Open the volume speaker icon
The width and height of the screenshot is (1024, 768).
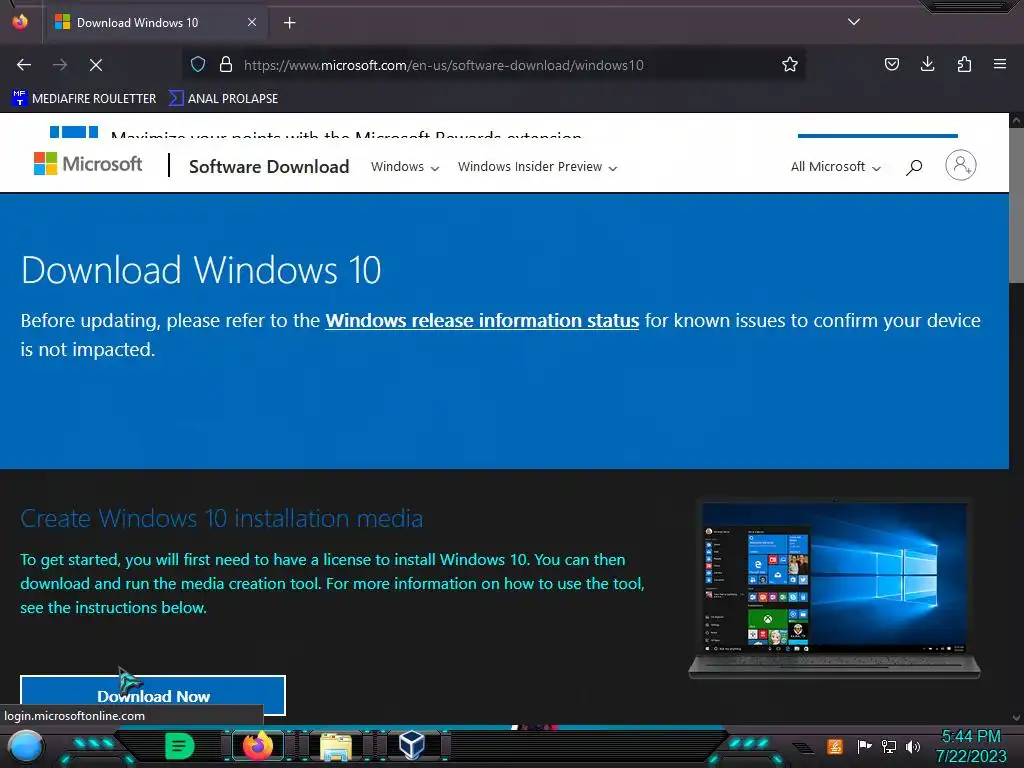913,746
